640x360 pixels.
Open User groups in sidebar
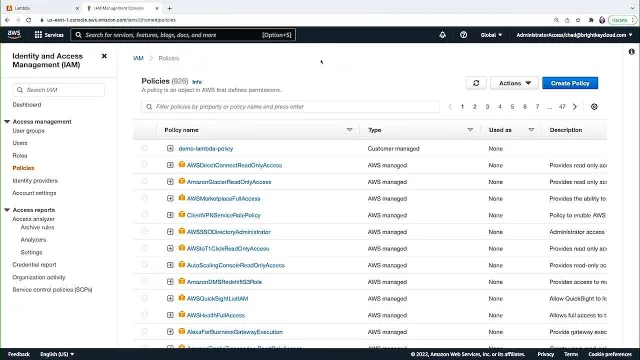coord(28,131)
